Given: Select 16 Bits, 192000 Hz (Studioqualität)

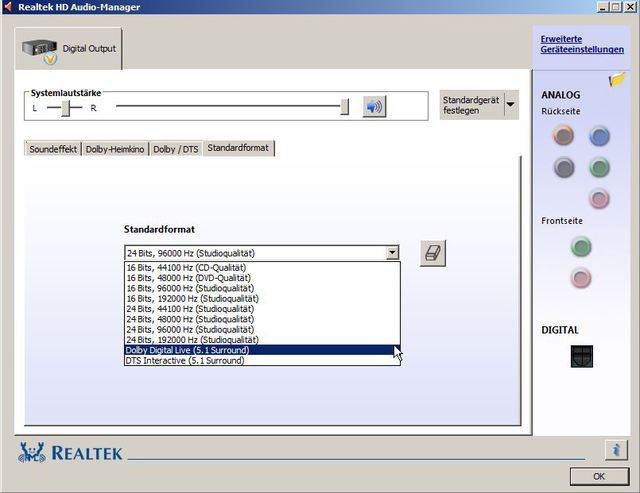Looking at the screenshot, I should pyautogui.click(x=262, y=299).
